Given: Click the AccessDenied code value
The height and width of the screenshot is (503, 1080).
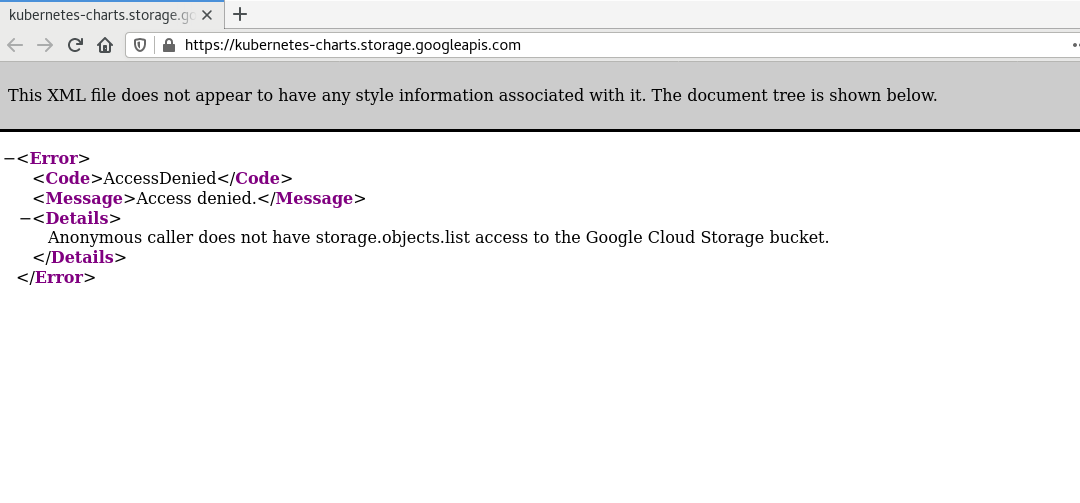Looking at the screenshot, I should tap(160, 178).
